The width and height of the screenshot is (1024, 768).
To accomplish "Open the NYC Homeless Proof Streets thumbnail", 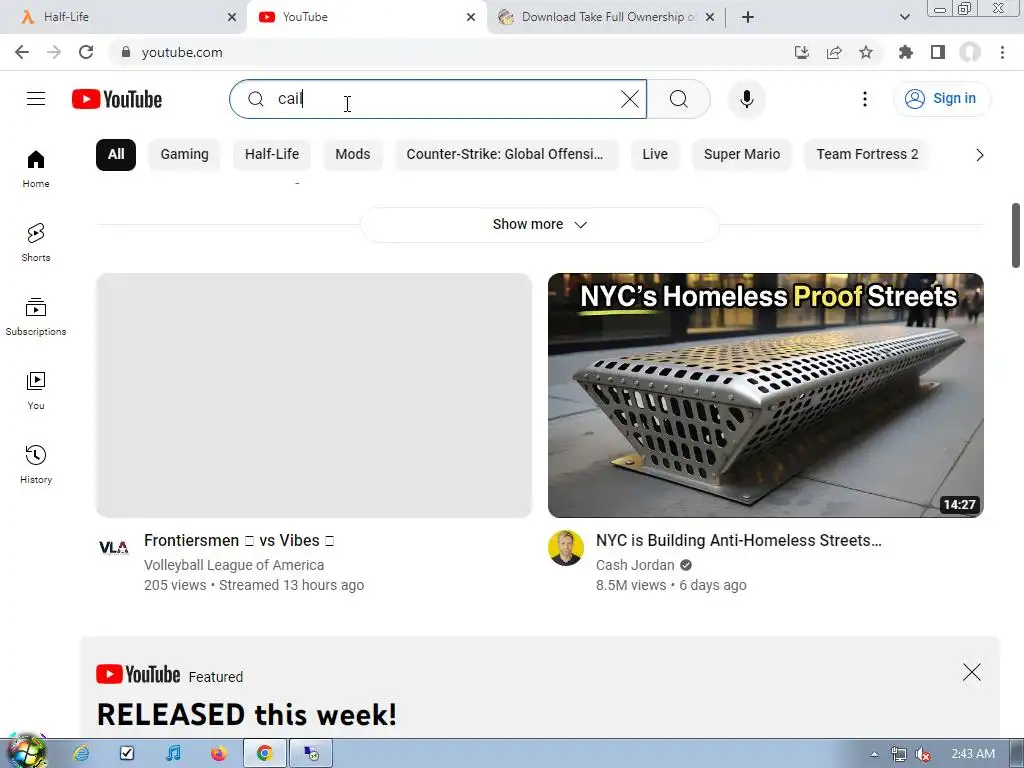I will (x=765, y=395).
